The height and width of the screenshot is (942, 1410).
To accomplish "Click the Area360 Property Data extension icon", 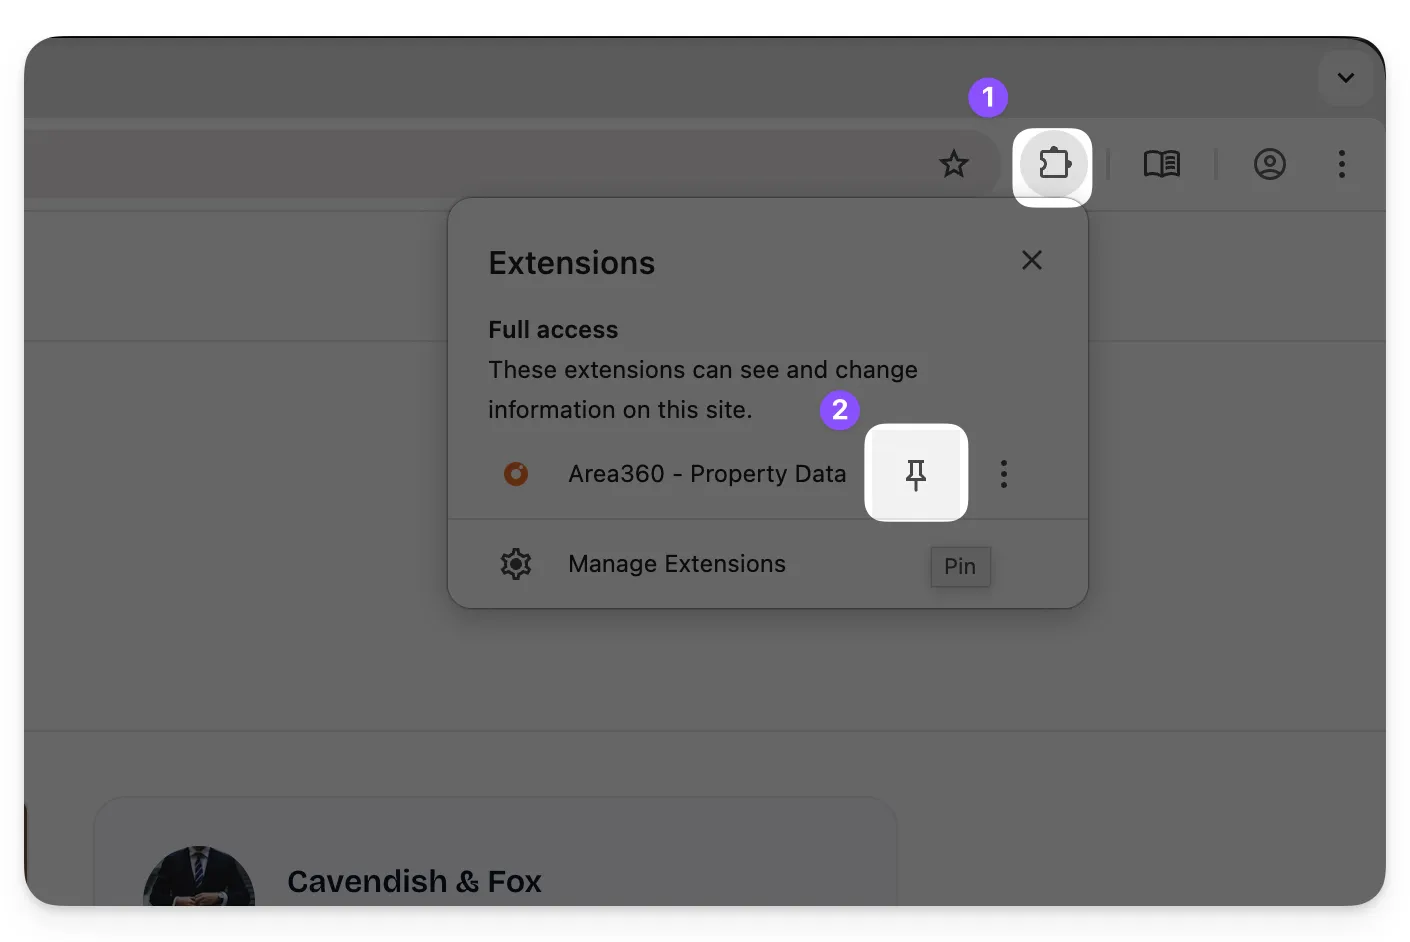I will pyautogui.click(x=516, y=474).
